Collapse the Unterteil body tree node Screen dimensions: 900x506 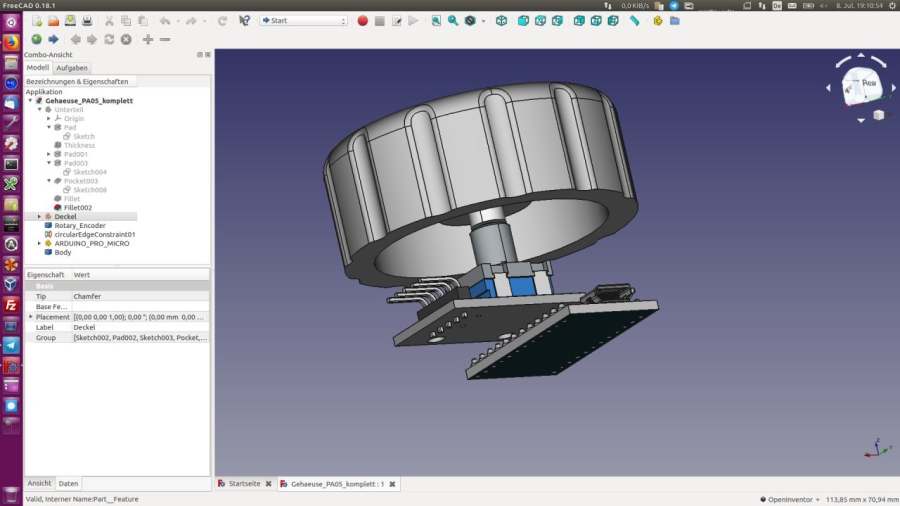pos(40,110)
